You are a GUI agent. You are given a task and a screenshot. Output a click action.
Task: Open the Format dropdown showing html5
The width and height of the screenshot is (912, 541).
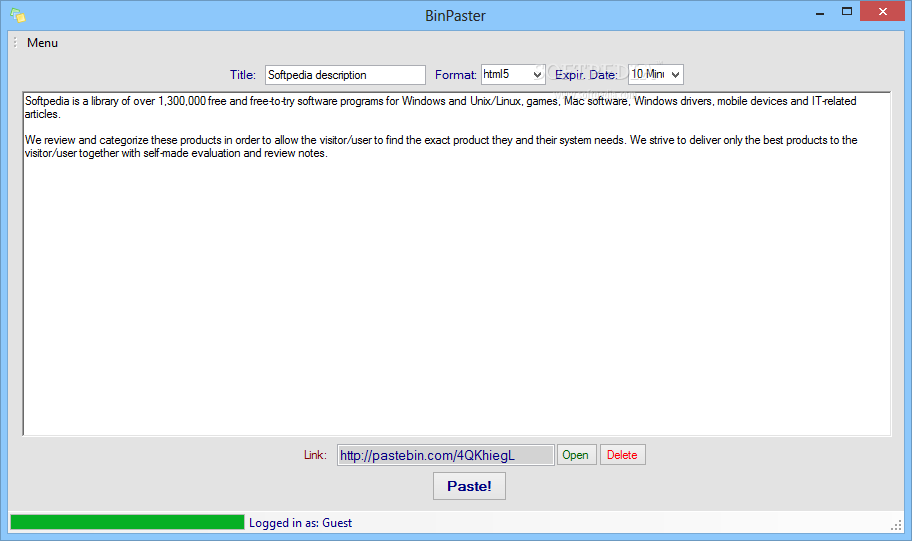pos(513,74)
